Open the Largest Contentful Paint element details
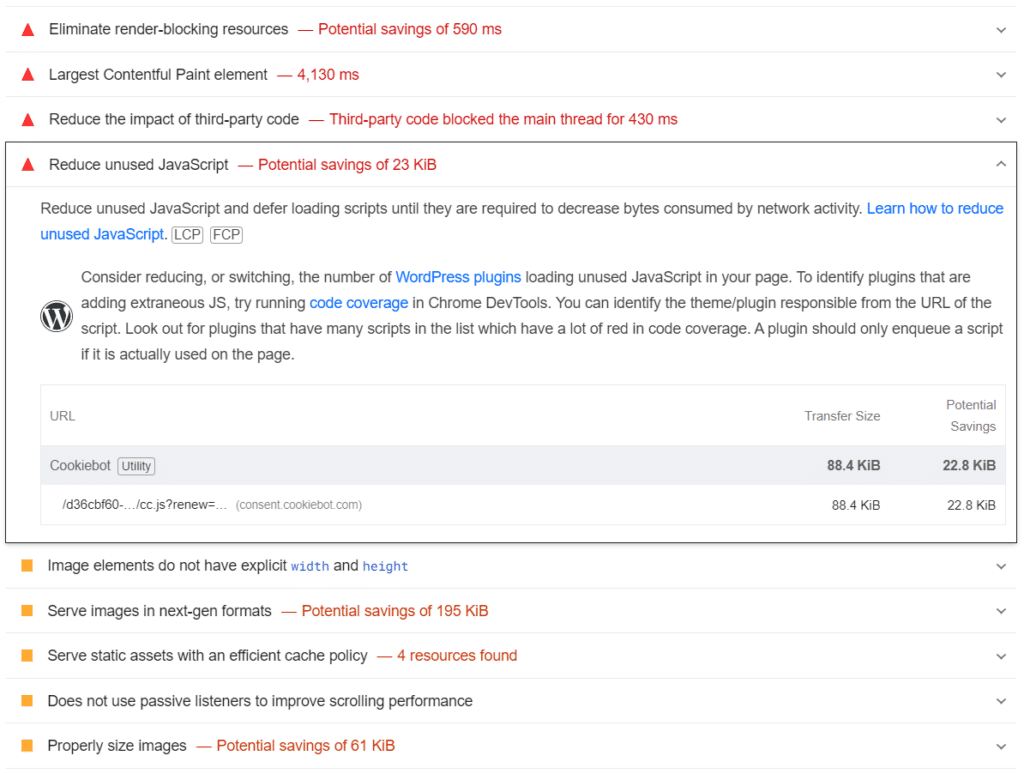Viewport: 1024px width, 774px height. point(1001,74)
